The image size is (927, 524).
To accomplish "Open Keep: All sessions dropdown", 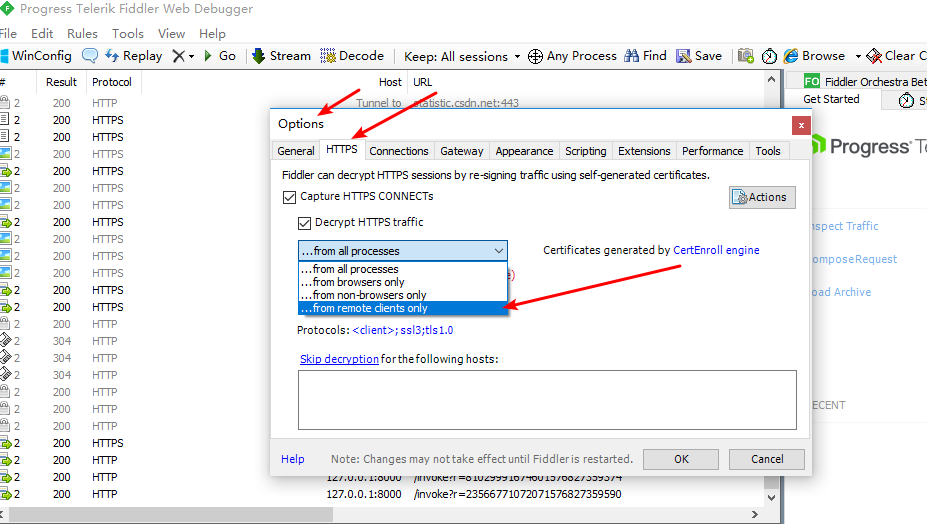I will tap(462, 56).
